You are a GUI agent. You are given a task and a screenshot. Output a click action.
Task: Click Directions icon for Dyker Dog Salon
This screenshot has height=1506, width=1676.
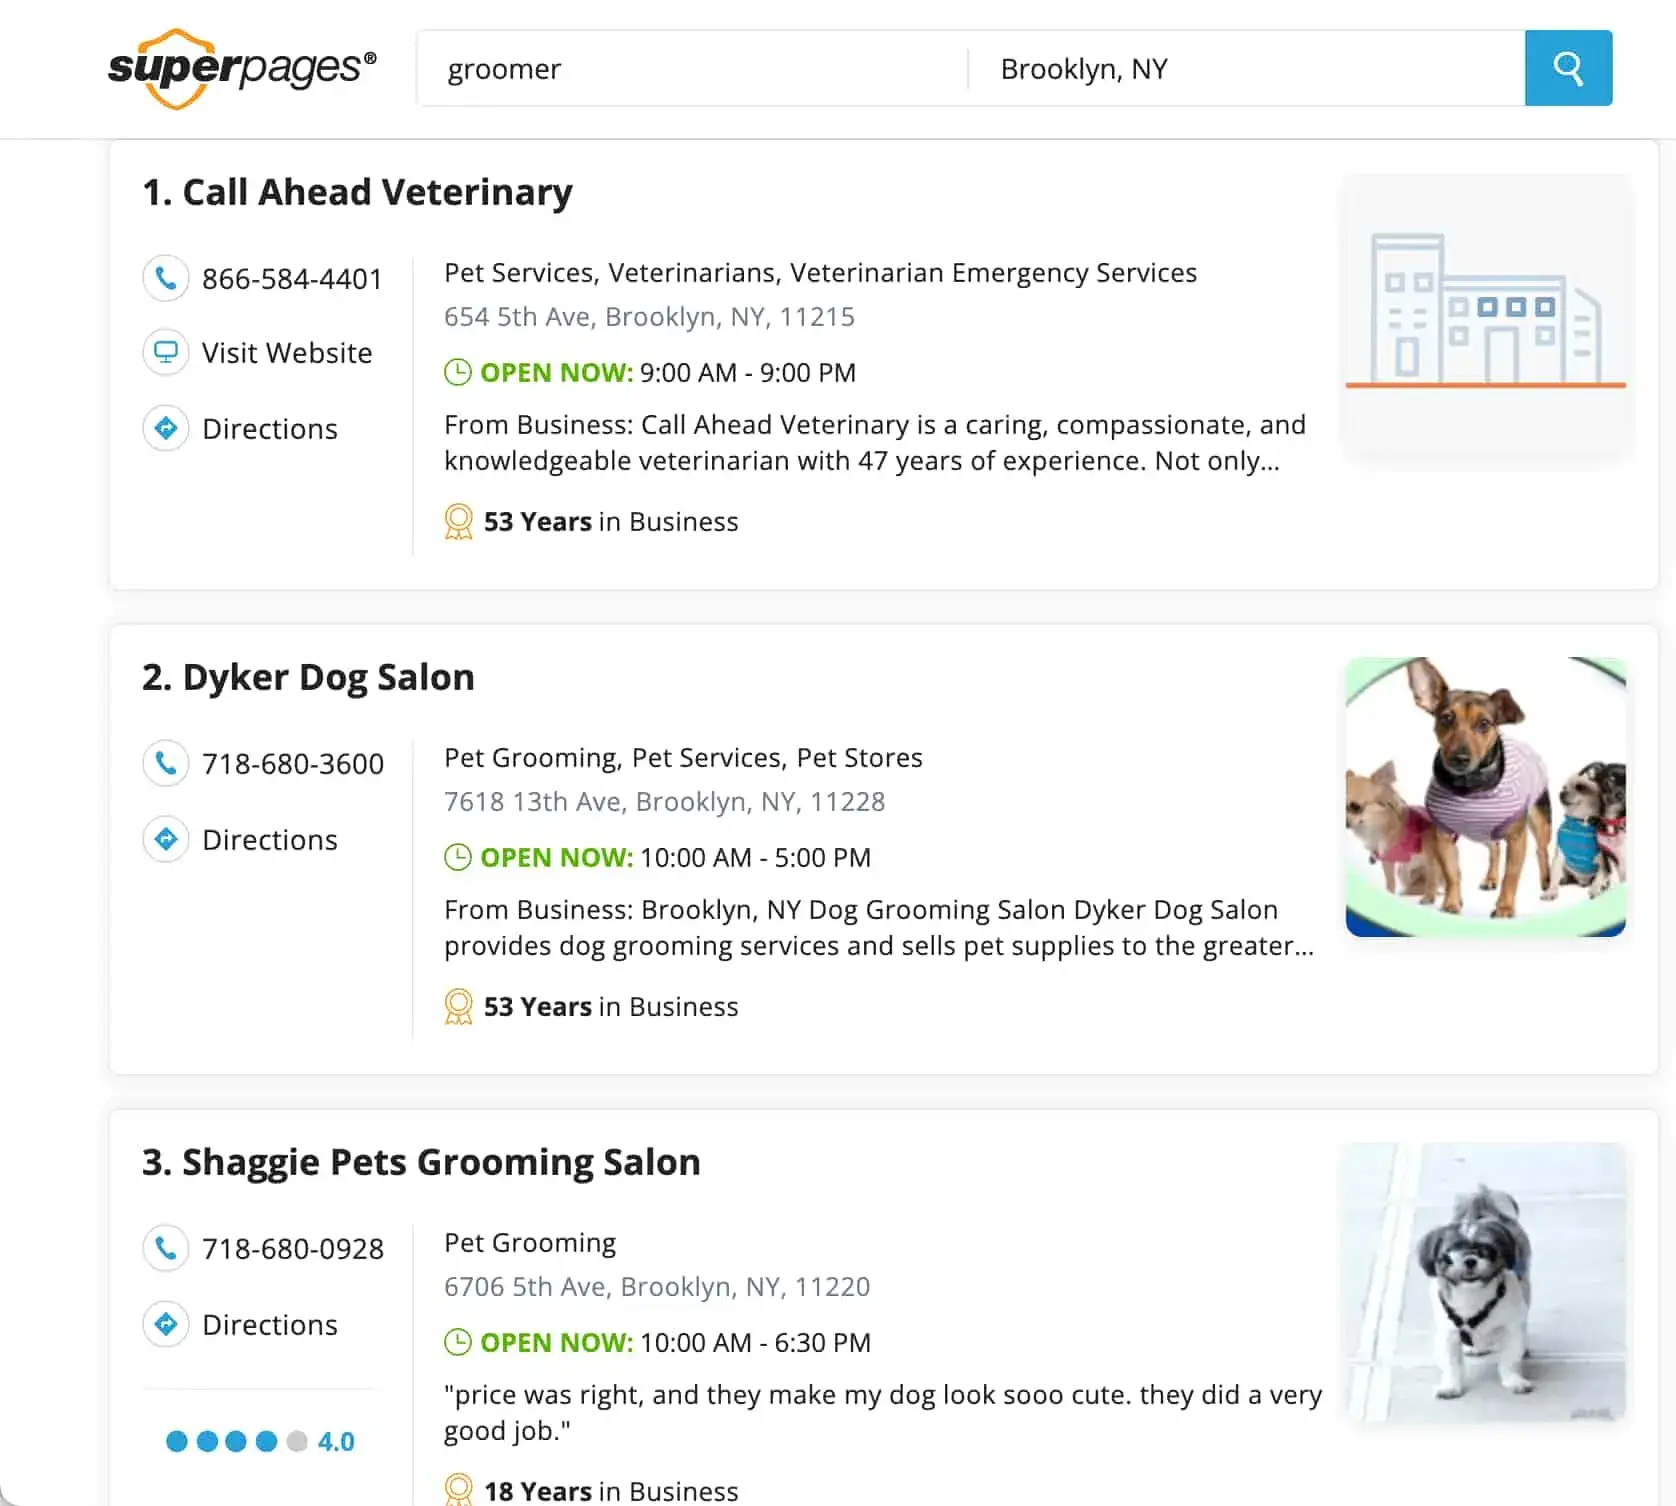coord(166,840)
